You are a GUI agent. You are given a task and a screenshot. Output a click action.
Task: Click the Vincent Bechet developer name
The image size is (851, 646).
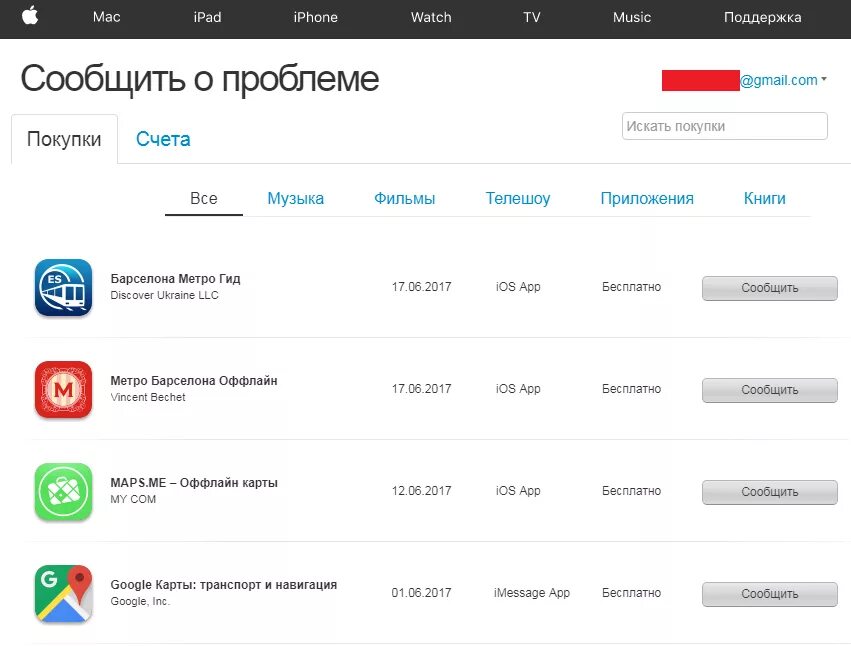pyautogui.click(x=148, y=397)
